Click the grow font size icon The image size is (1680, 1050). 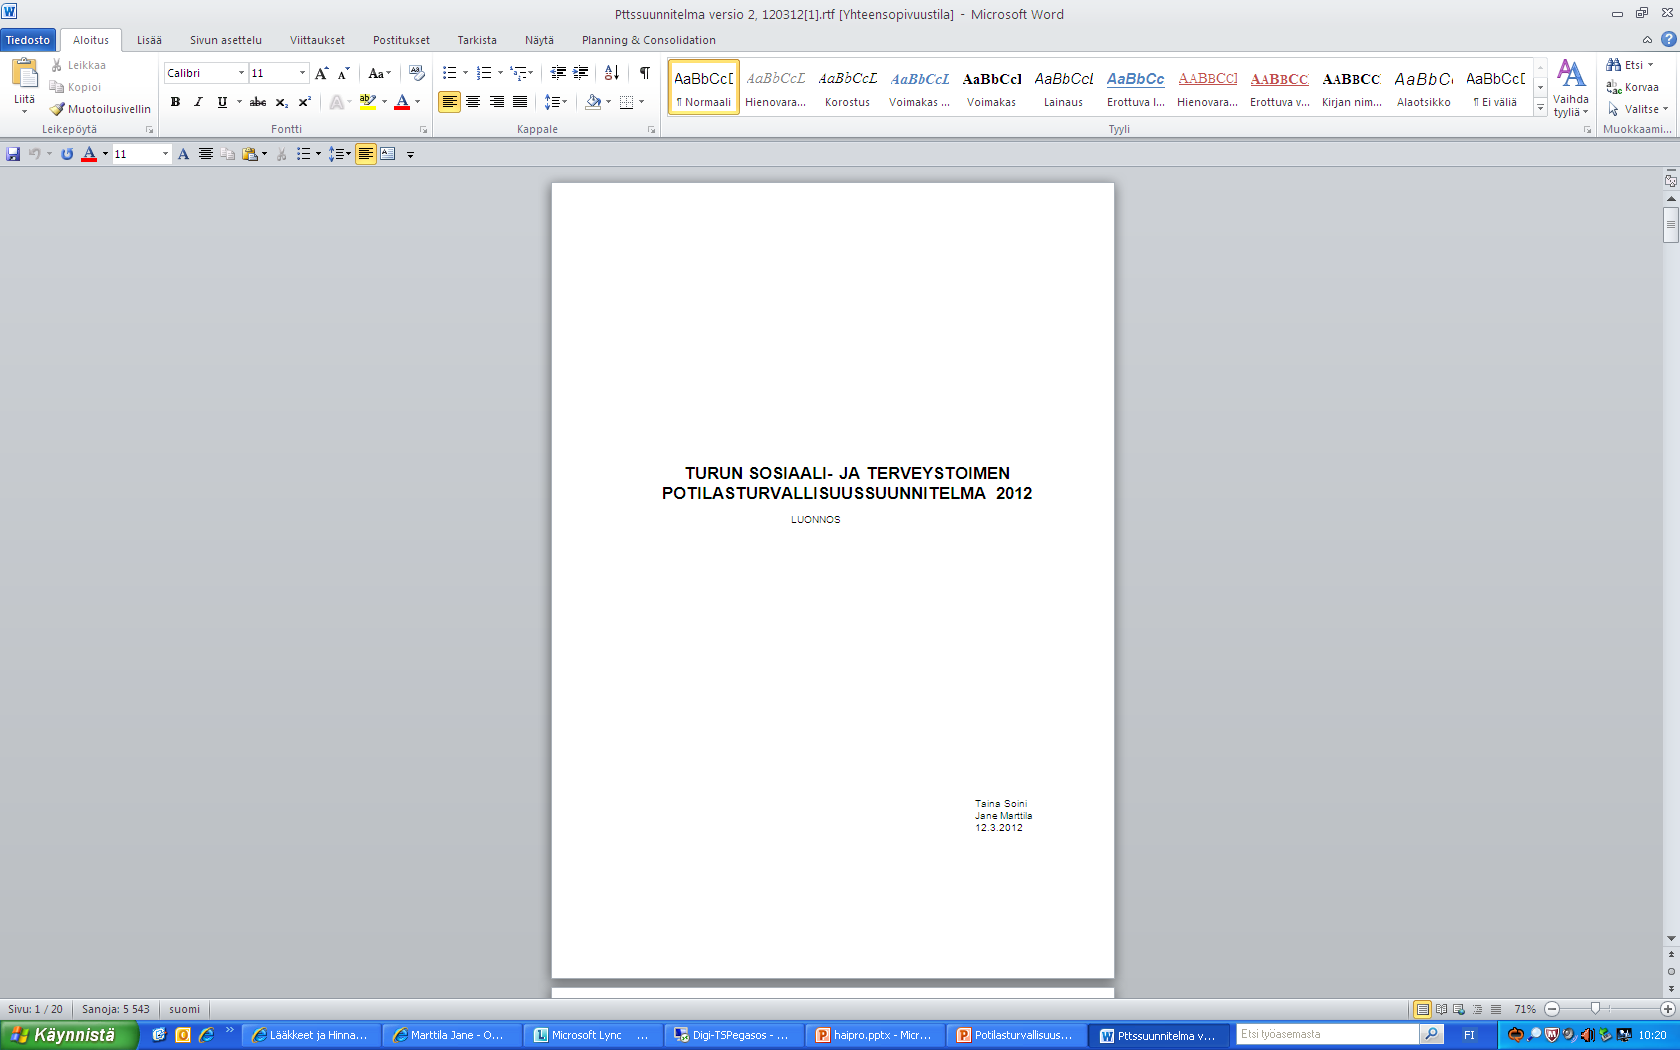coord(321,73)
